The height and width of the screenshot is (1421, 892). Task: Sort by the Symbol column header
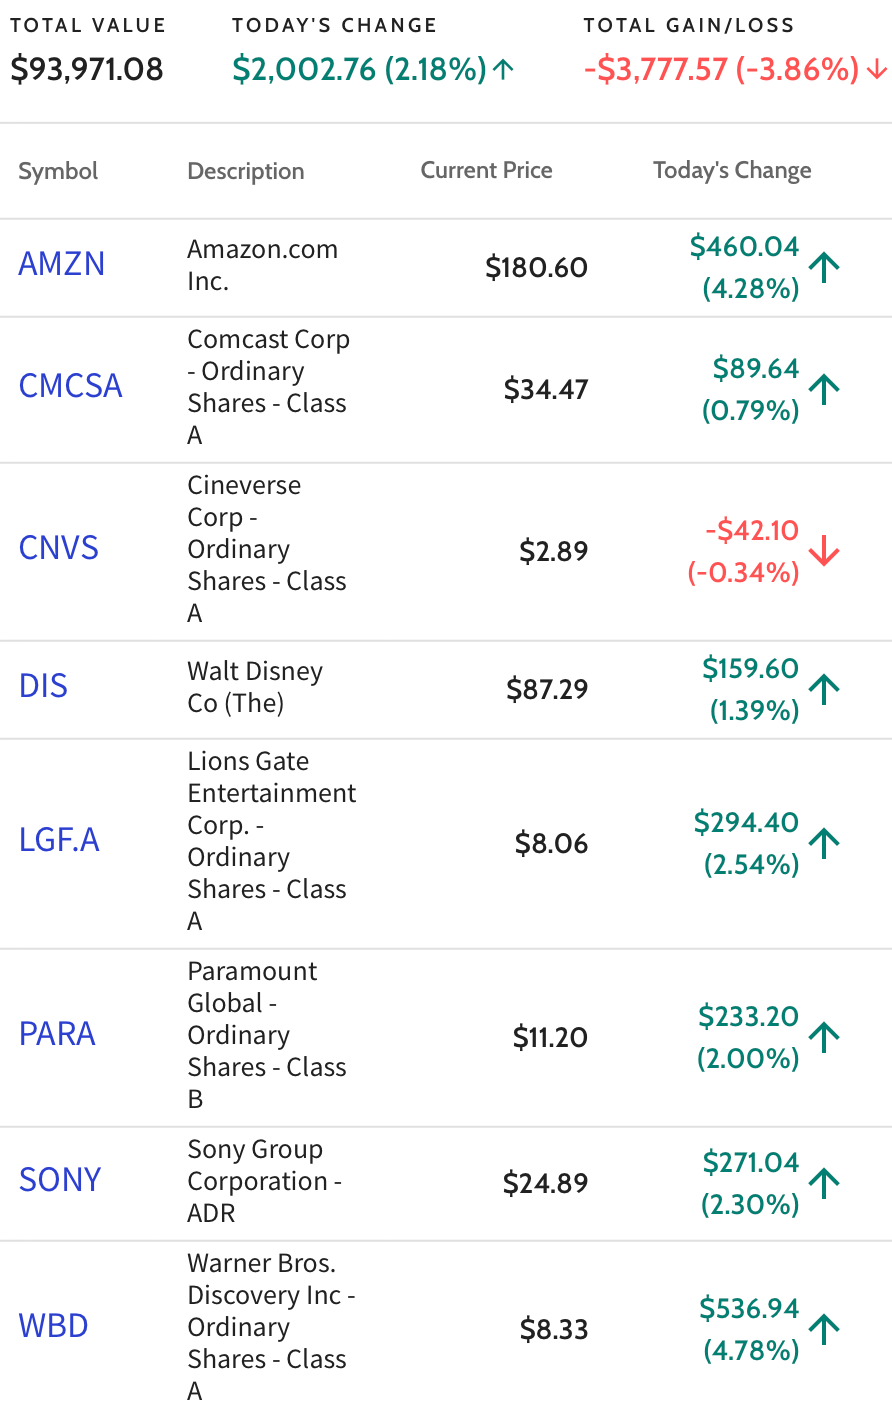click(58, 171)
